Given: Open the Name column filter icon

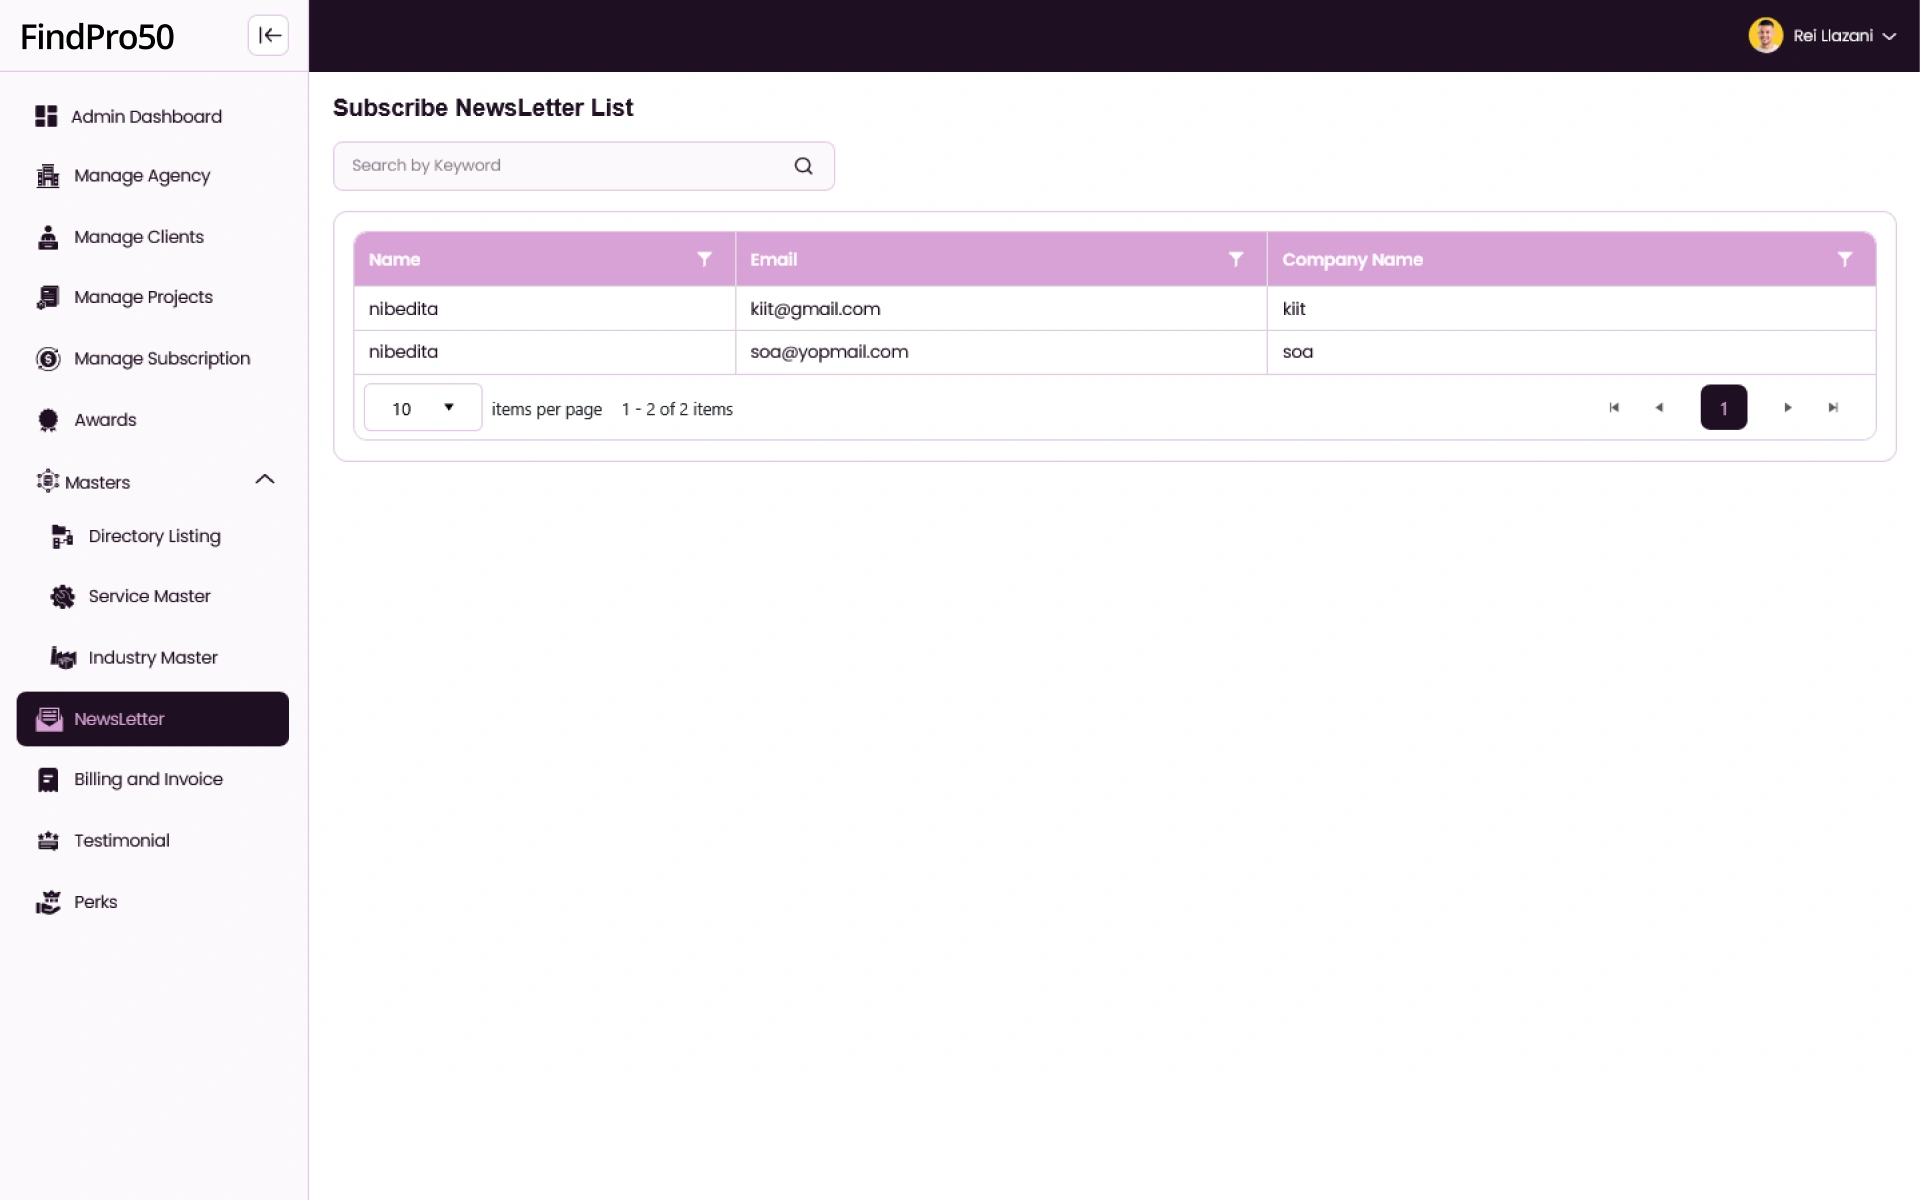Looking at the screenshot, I should click(x=704, y=259).
